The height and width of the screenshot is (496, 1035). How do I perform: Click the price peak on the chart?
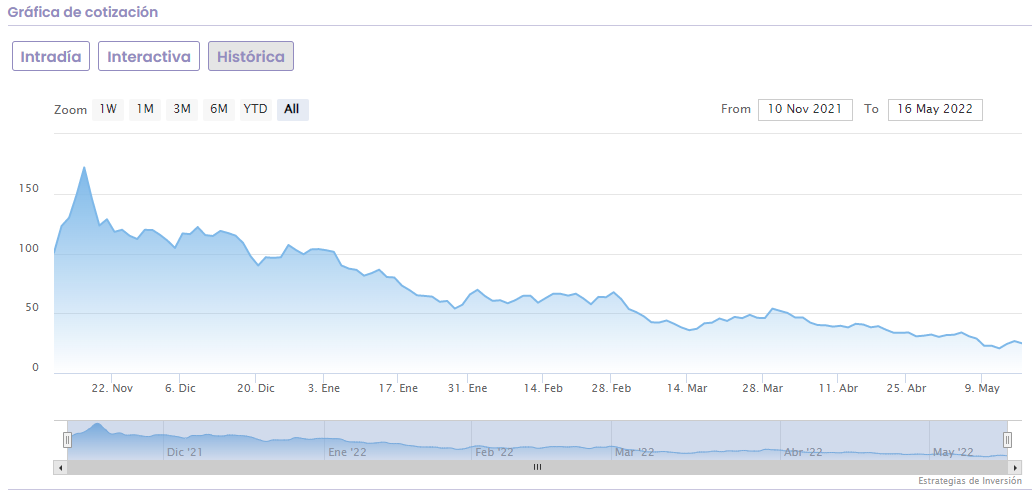[x=84, y=167]
